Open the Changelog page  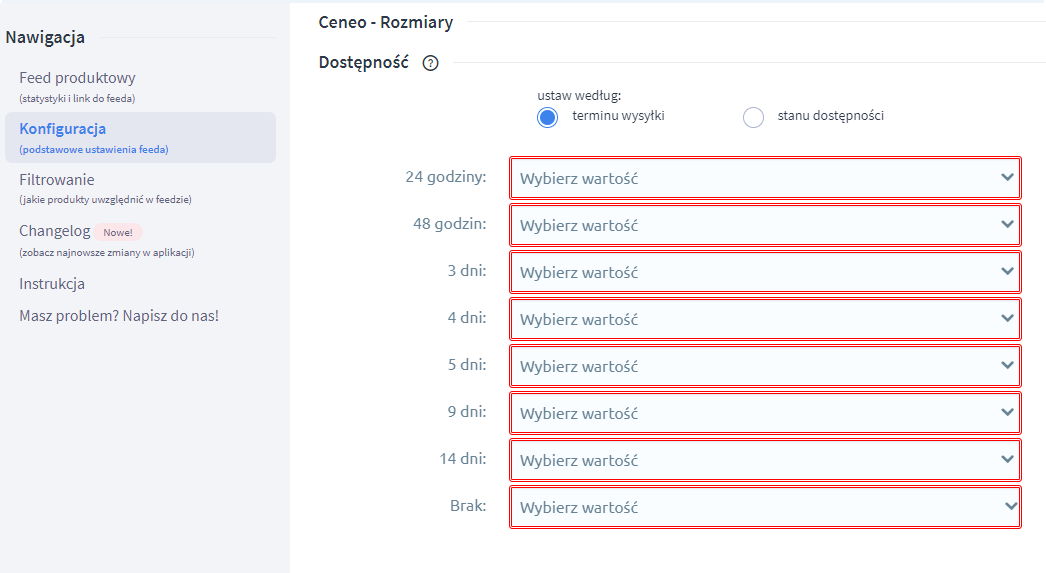coord(55,231)
